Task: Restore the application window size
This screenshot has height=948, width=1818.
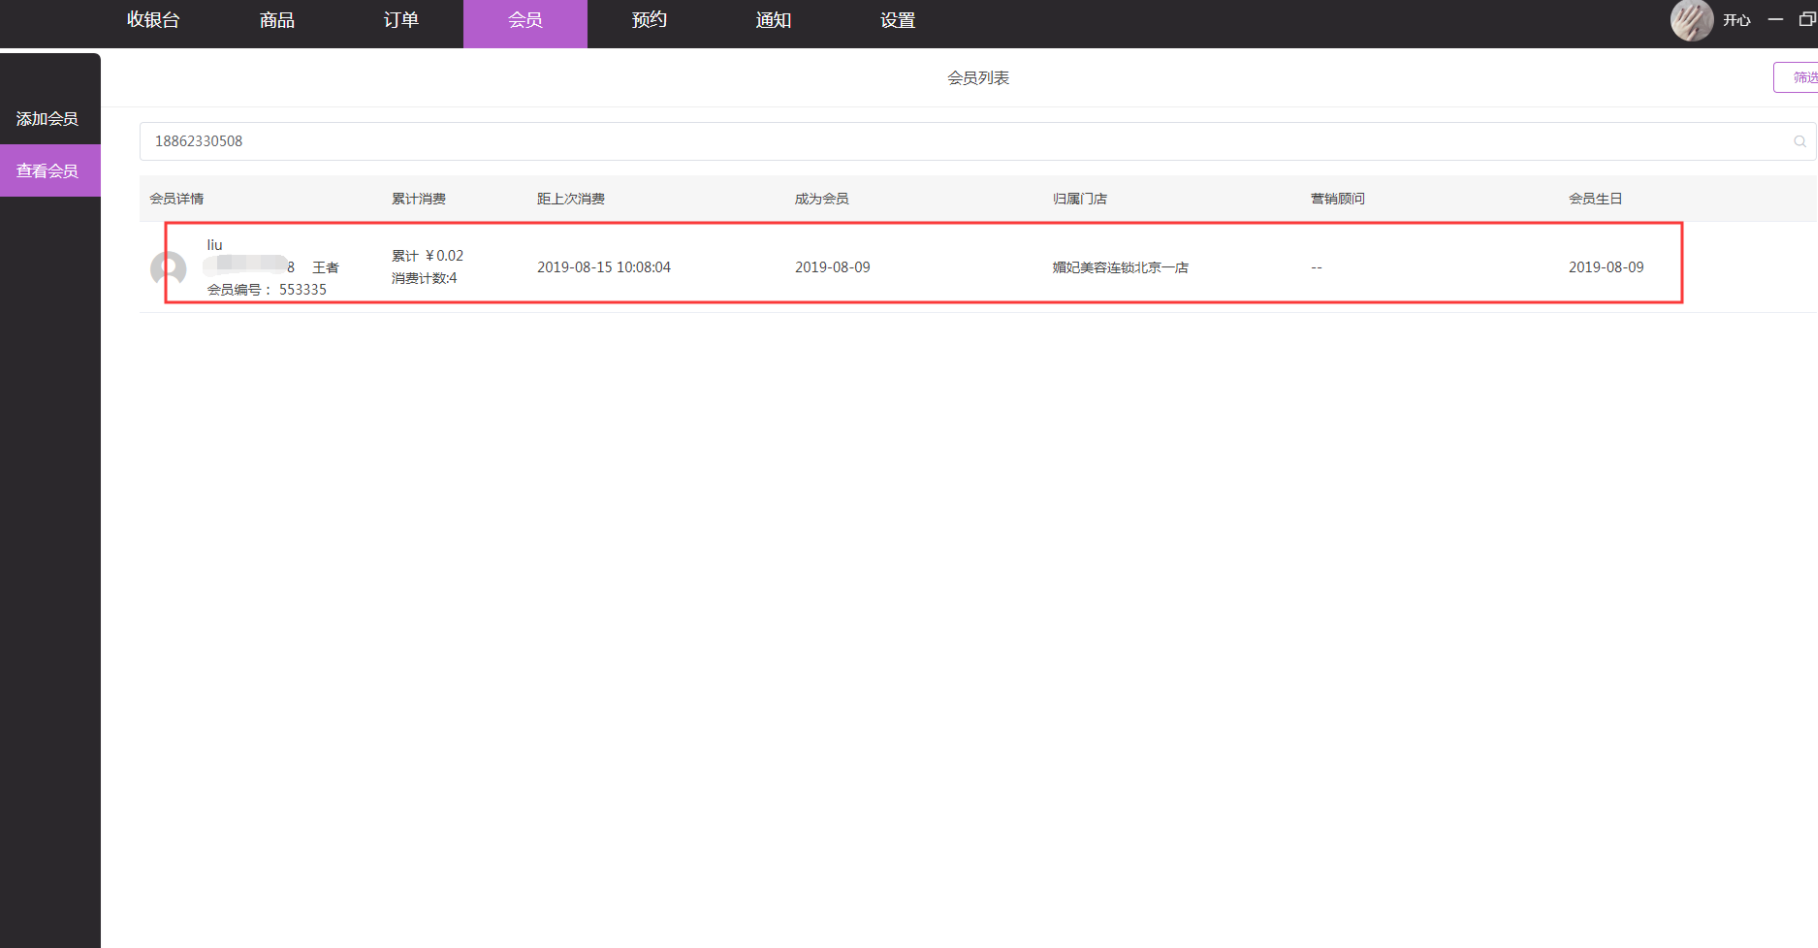Action: coord(1807,20)
